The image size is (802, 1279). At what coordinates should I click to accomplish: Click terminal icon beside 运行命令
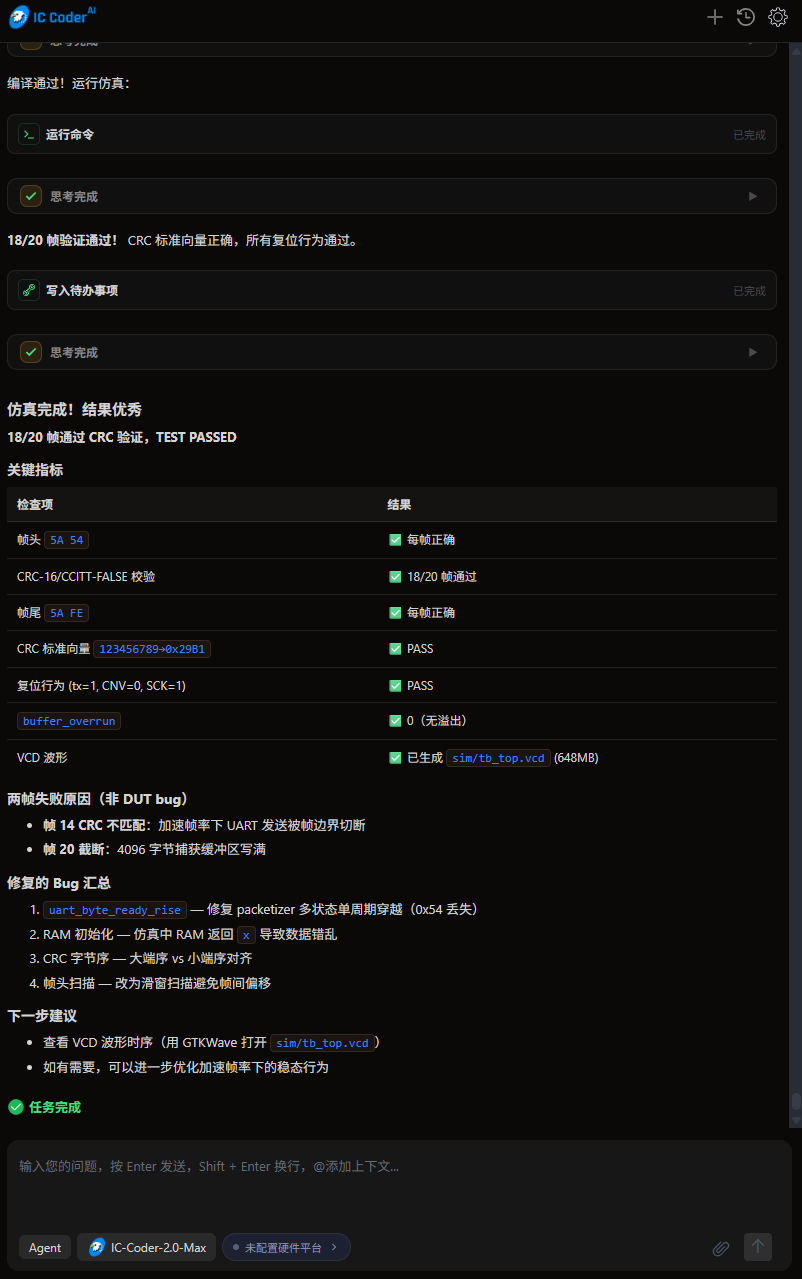point(29,134)
